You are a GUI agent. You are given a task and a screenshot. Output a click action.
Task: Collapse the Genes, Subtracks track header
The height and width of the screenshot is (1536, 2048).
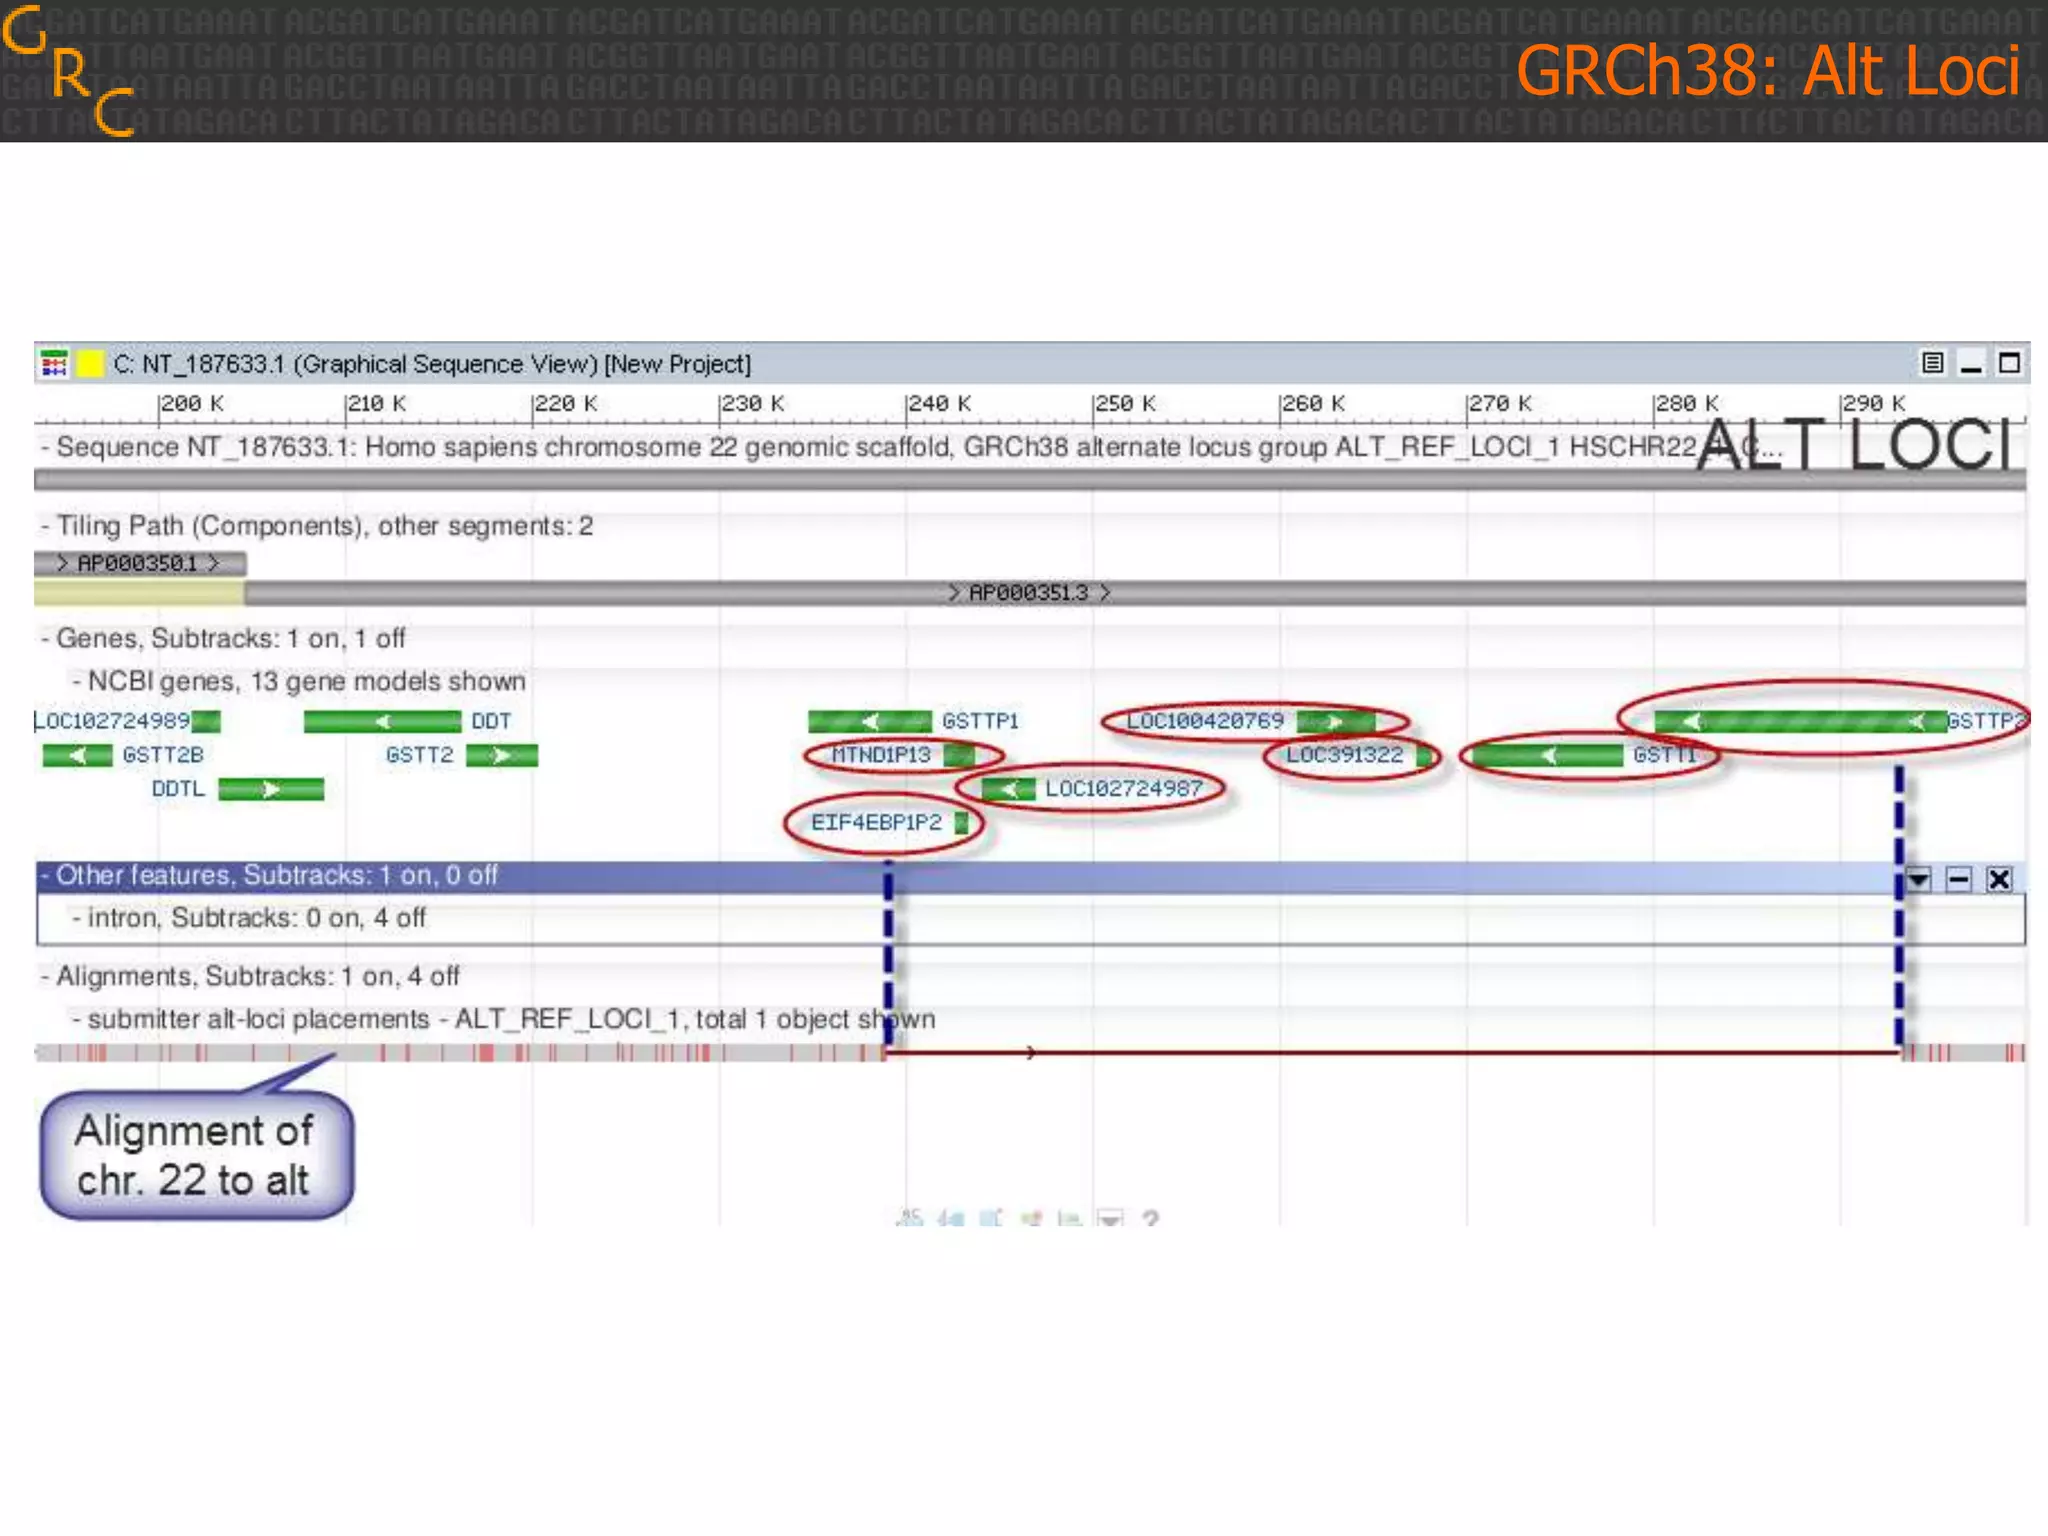(45, 638)
